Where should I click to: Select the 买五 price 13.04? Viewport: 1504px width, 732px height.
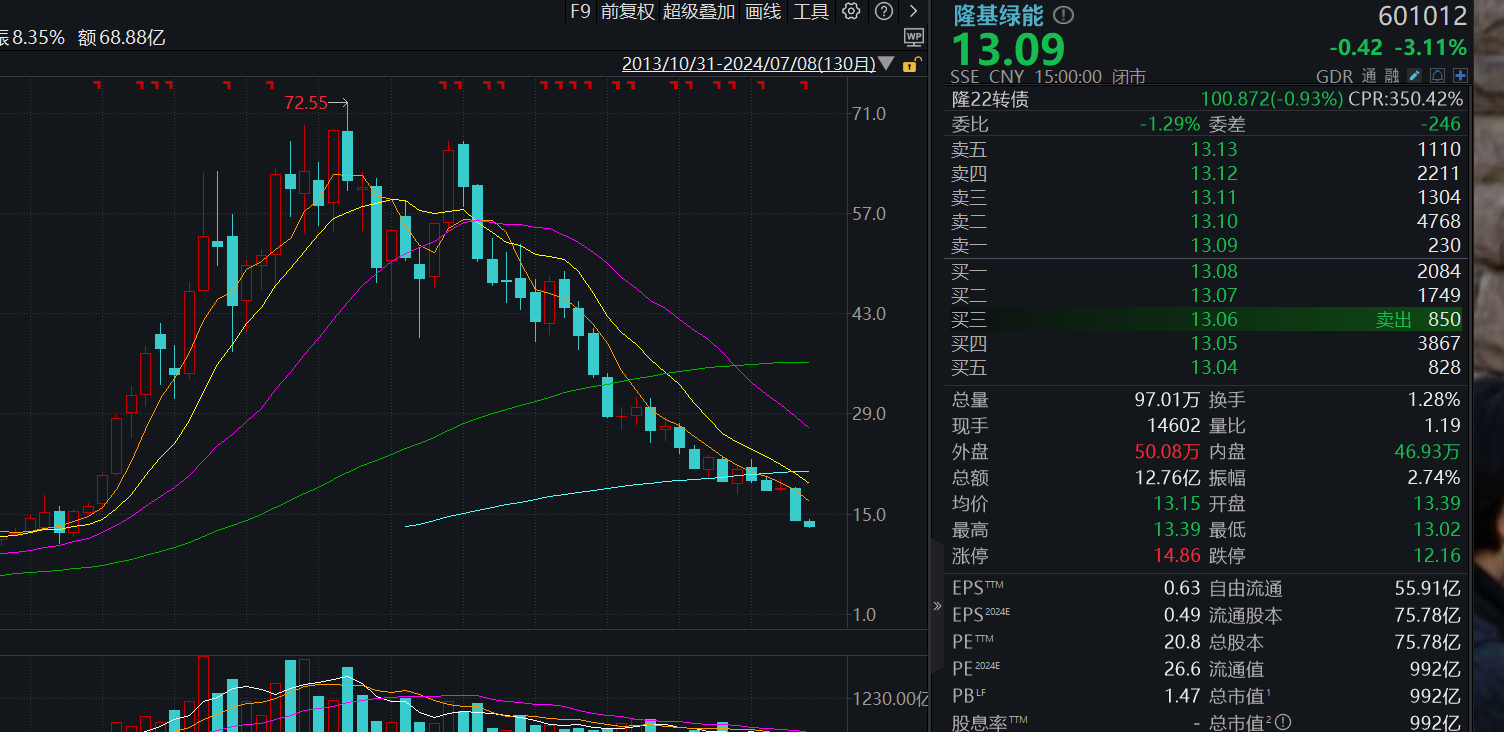click(x=1214, y=367)
